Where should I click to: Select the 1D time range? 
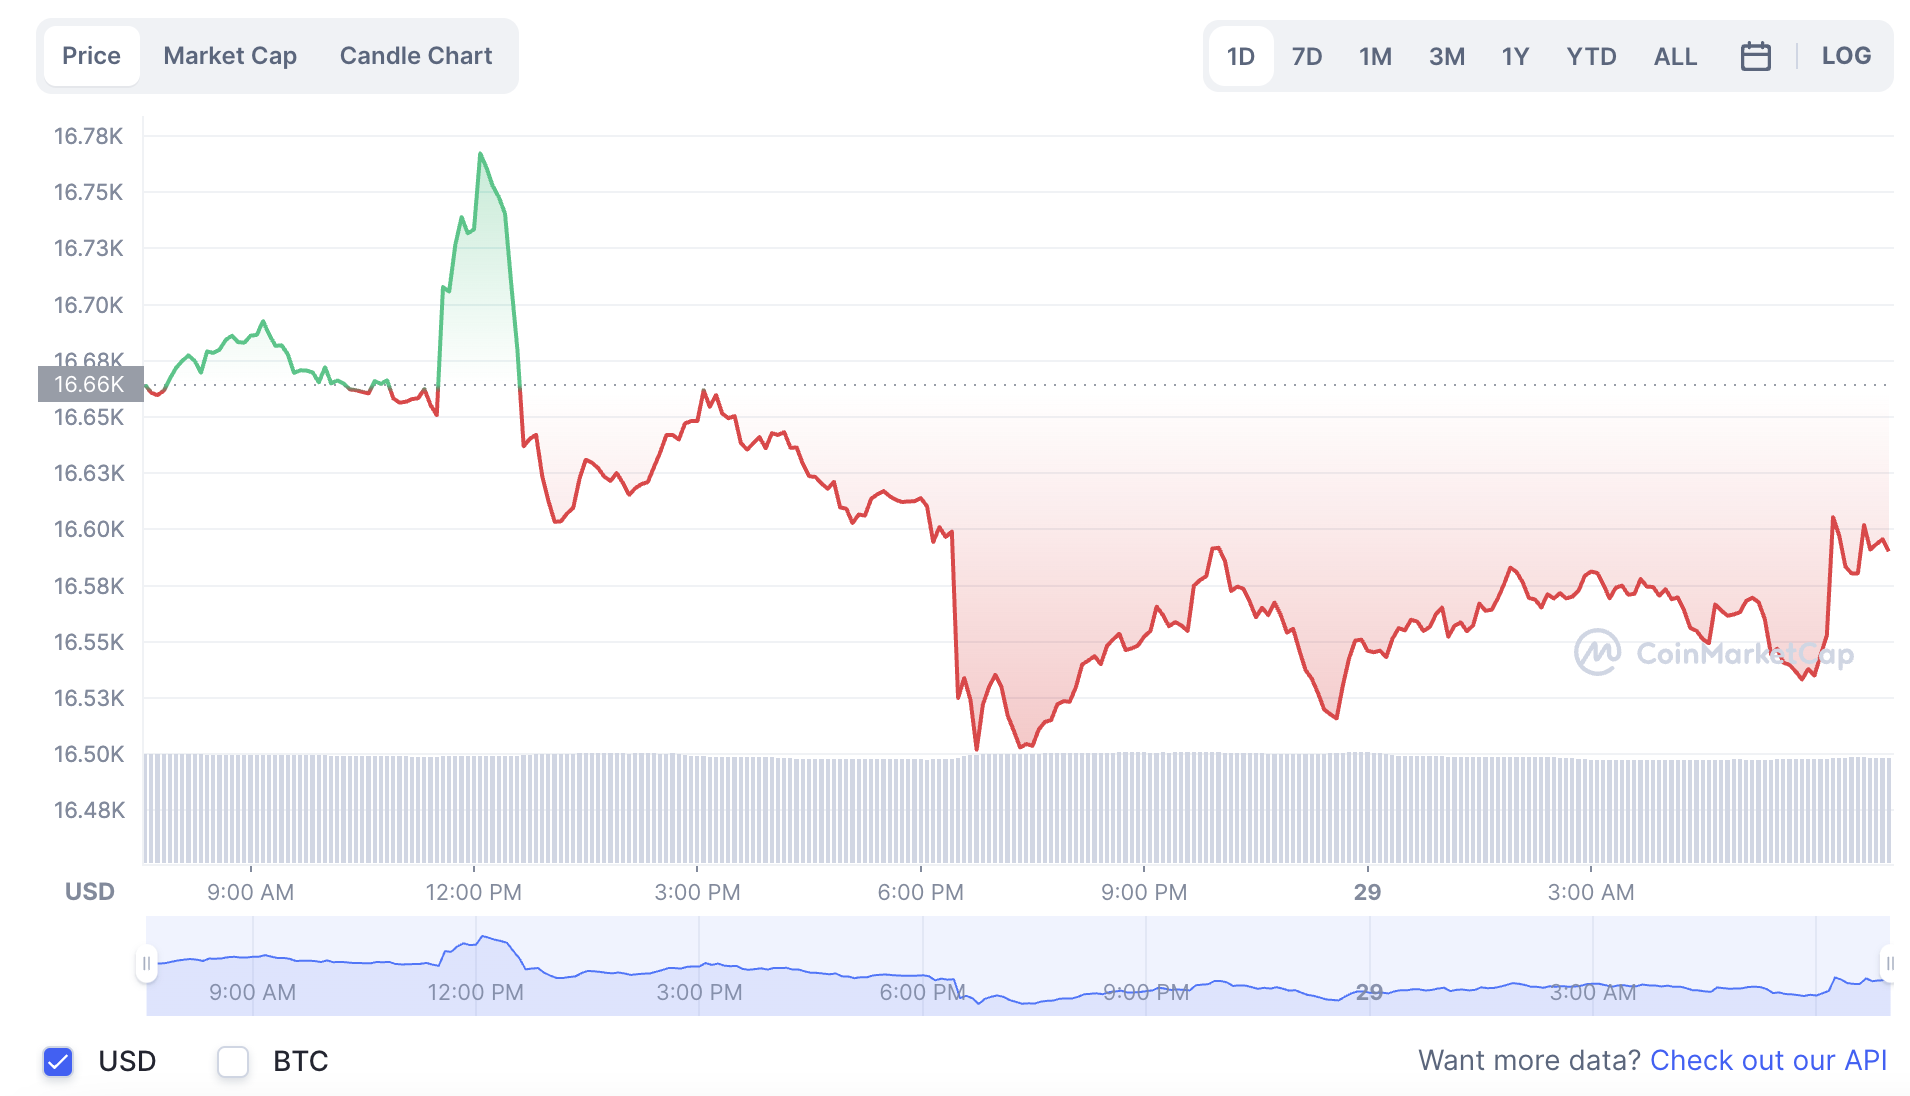point(1240,56)
